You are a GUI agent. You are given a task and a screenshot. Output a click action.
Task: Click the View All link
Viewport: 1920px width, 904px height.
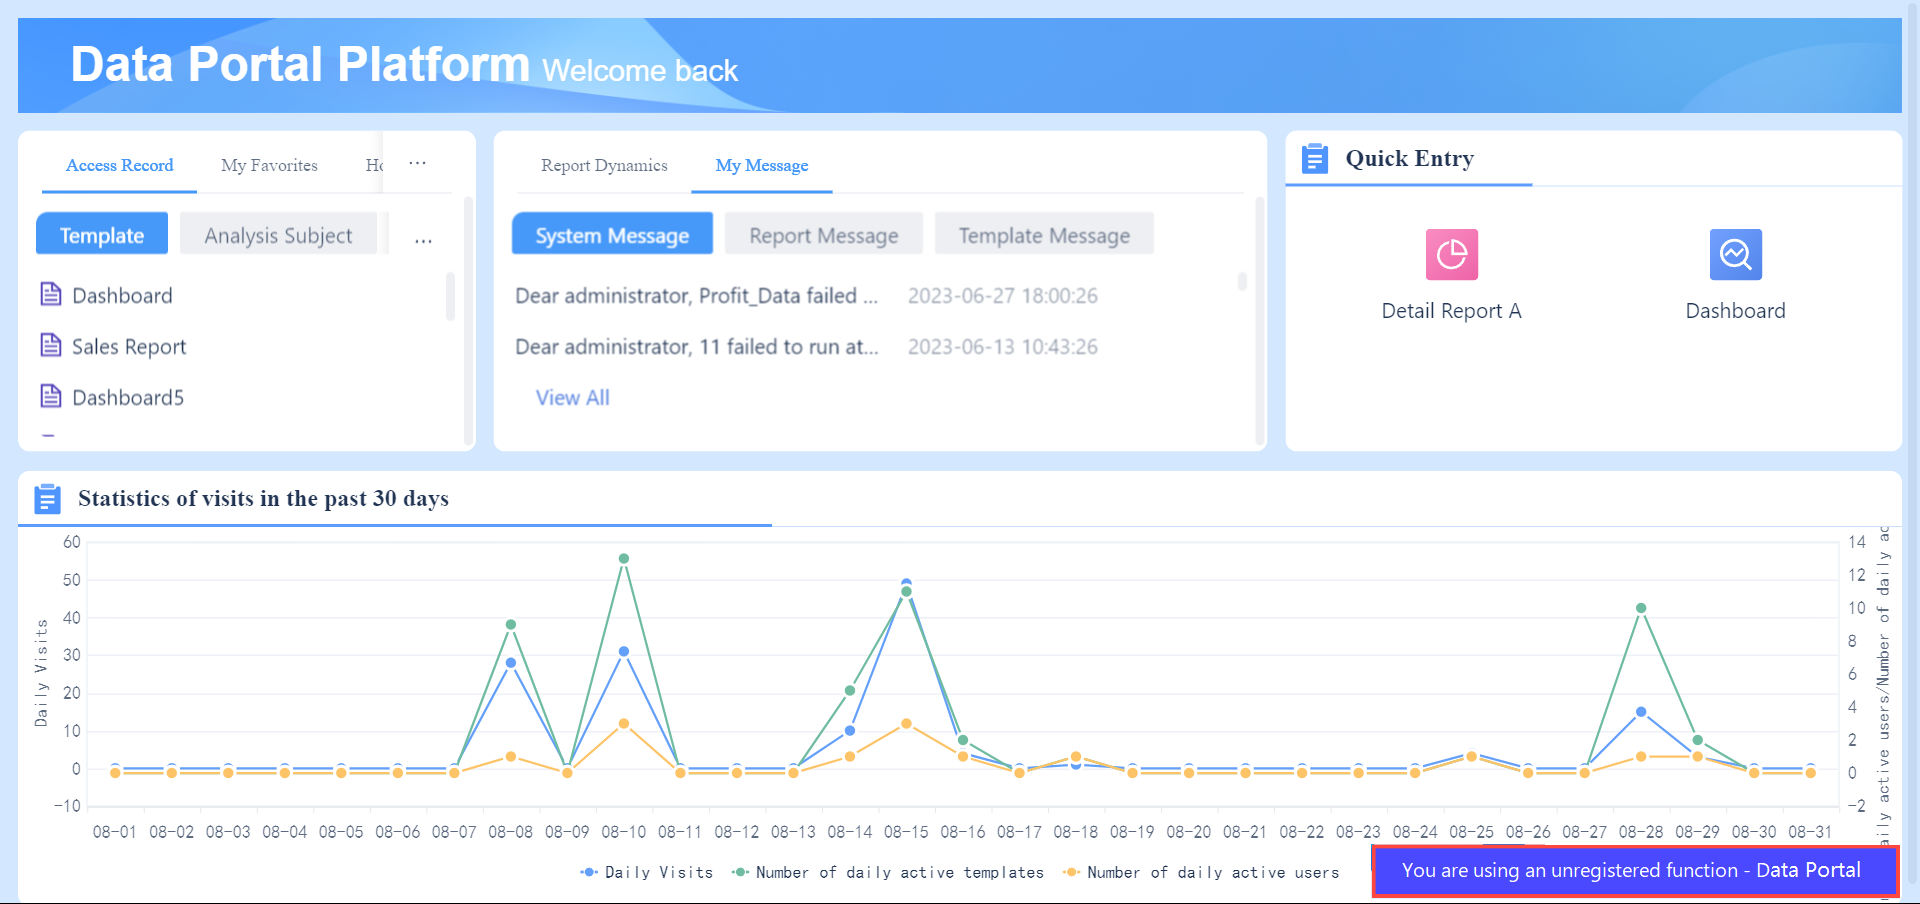click(x=571, y=397)
